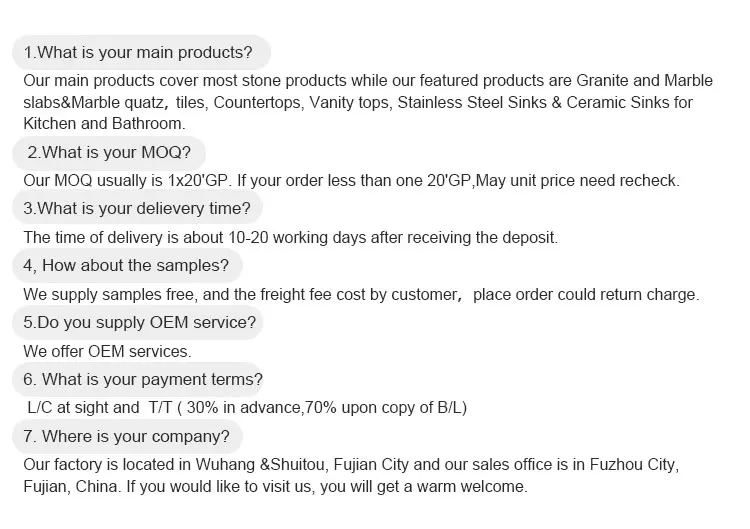Image resolution: width=750 pixels, height=529 pixels.
Task: Click the answer line starting "Our MOQ usually"
Action: (351, 181)
